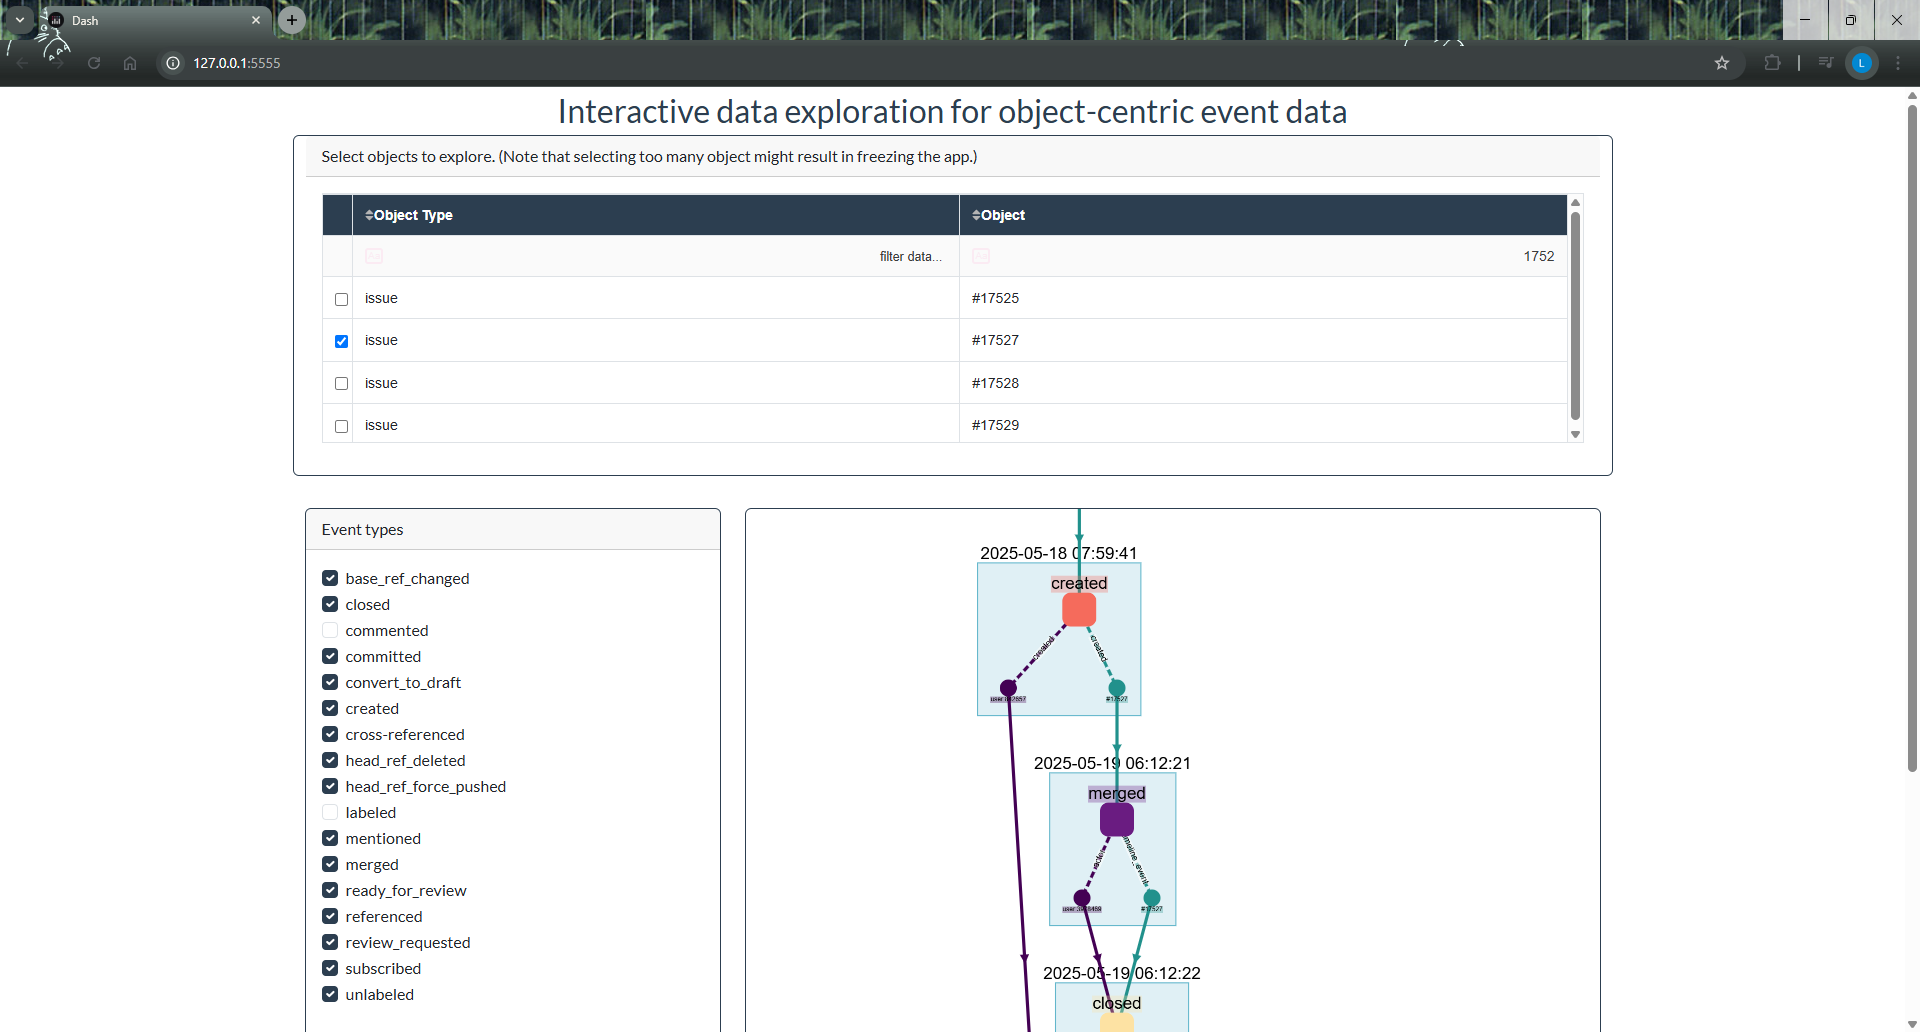Reload the Dash page
This screenshot has height=1032, width=1920.
94,63
